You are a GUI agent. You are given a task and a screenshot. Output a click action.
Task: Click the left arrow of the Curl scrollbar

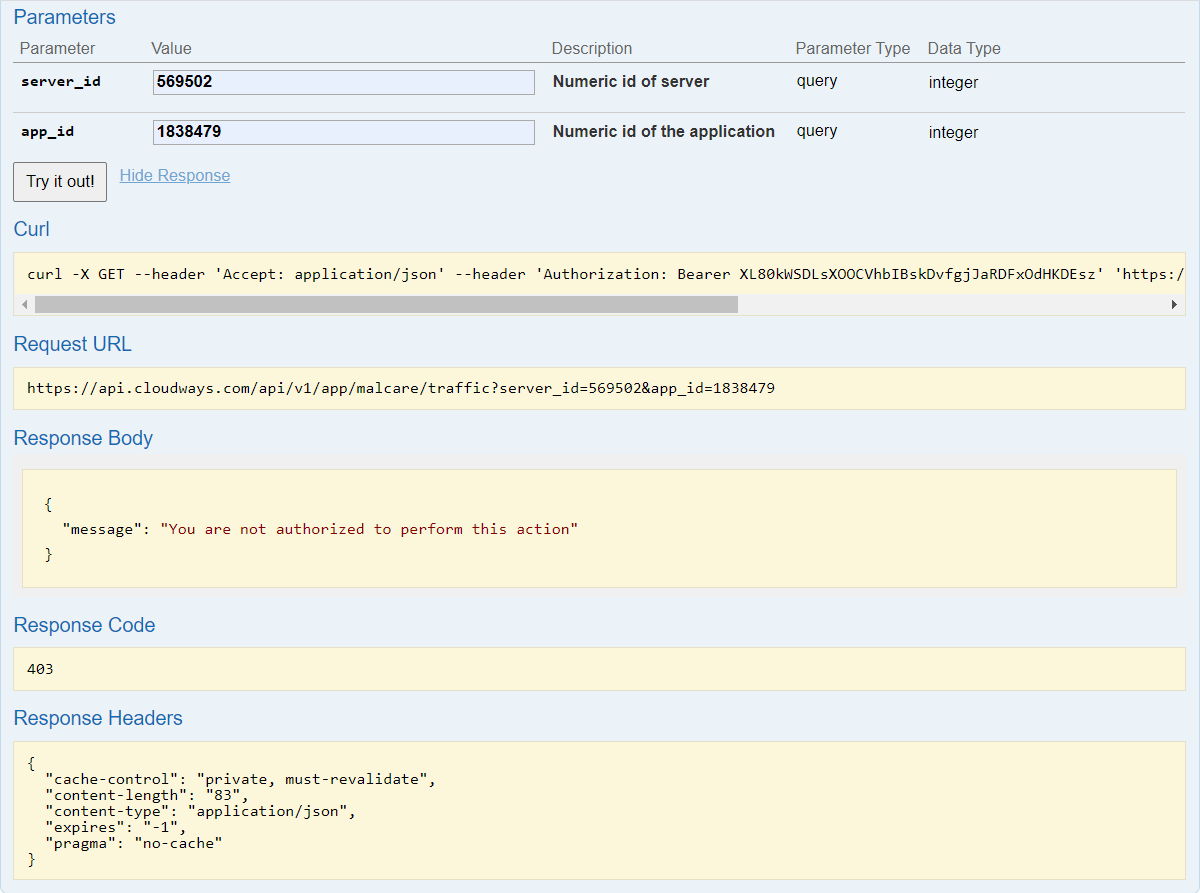[x=24, y=305]
